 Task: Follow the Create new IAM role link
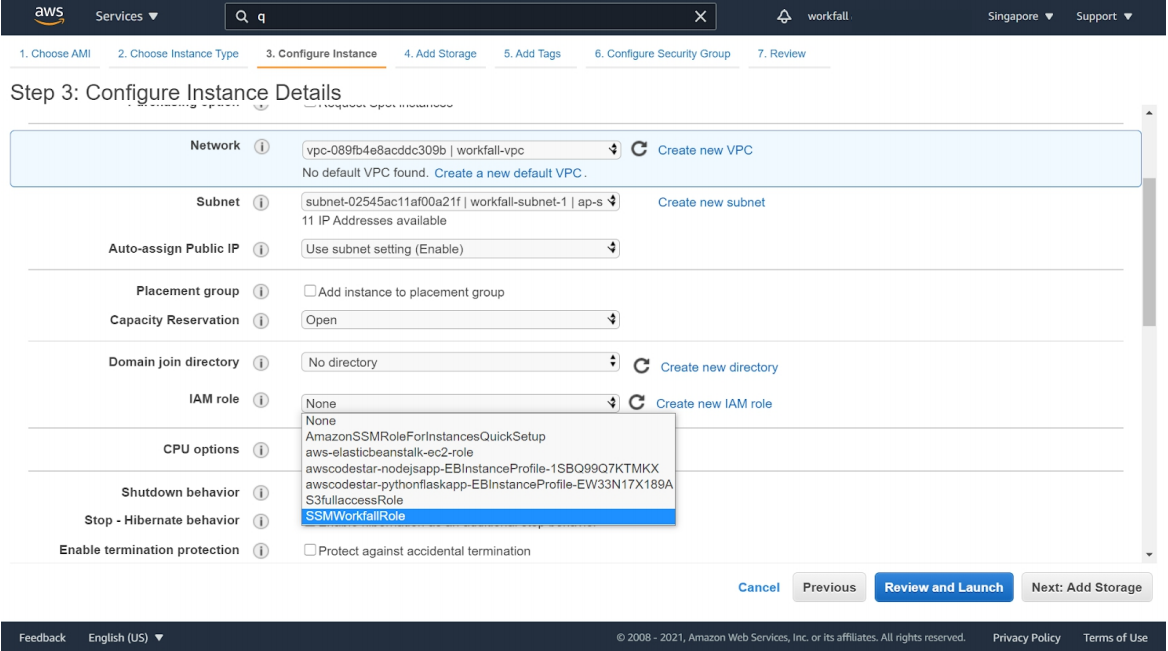[714, 404]
